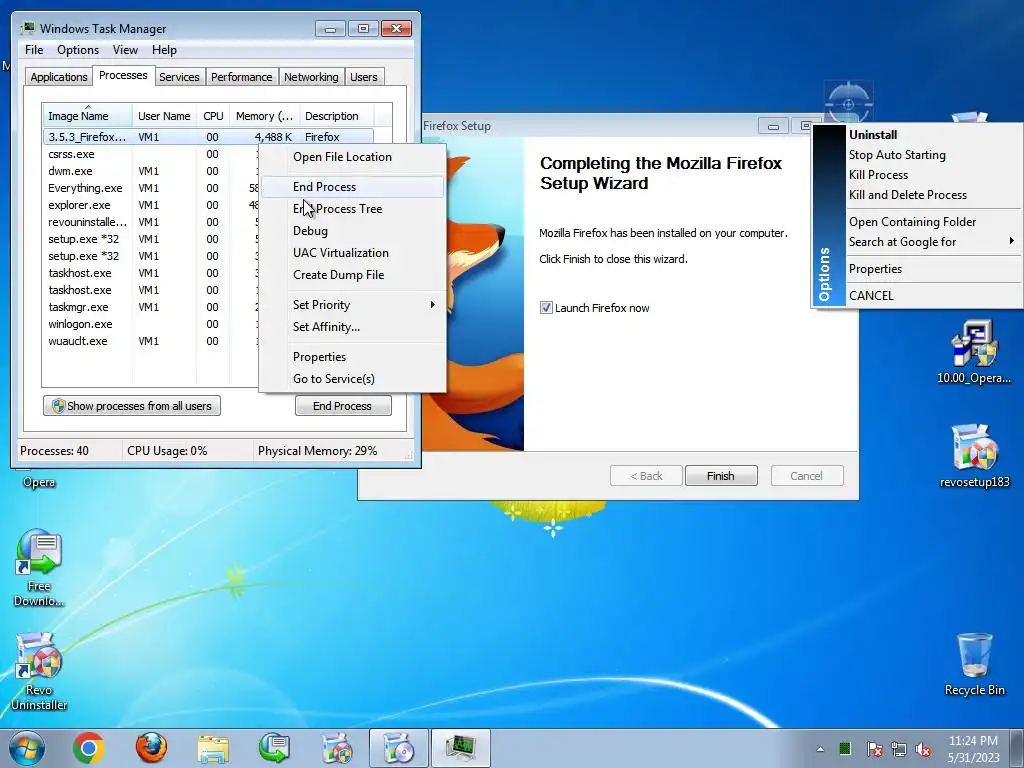Open Properties in Revo Options menu
This screenshot has height=768, width=1024.
[933, 269]
